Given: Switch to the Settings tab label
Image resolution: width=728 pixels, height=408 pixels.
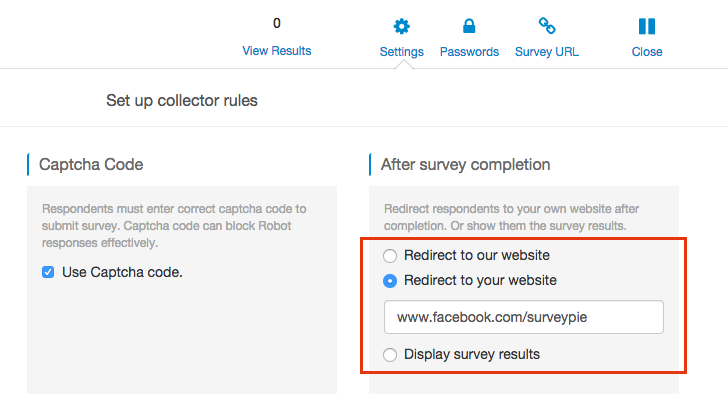Looking at the screenshot, I should coord(402,52).
